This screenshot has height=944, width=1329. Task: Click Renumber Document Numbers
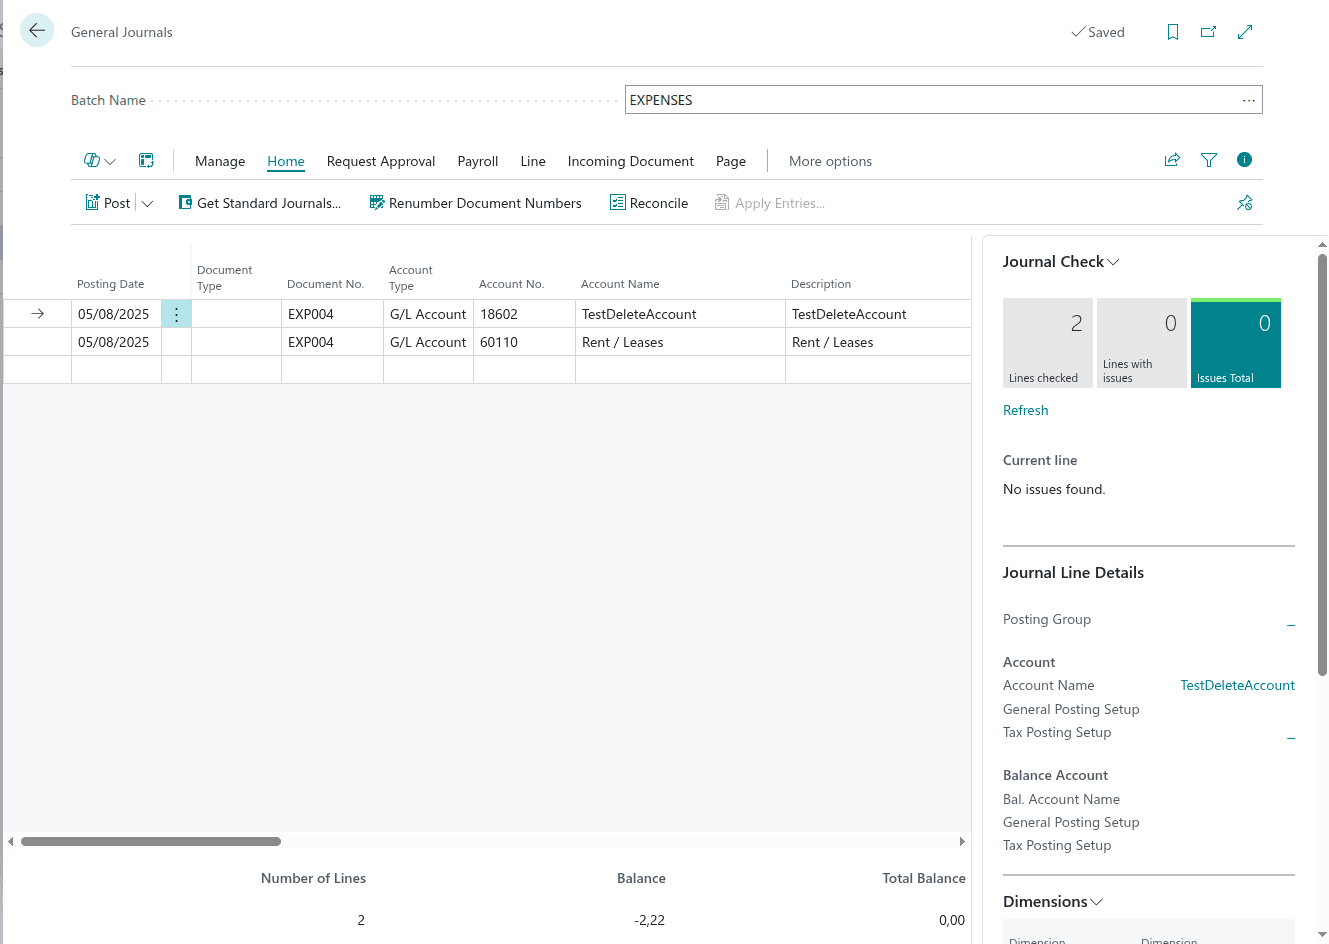coord(475,203)
